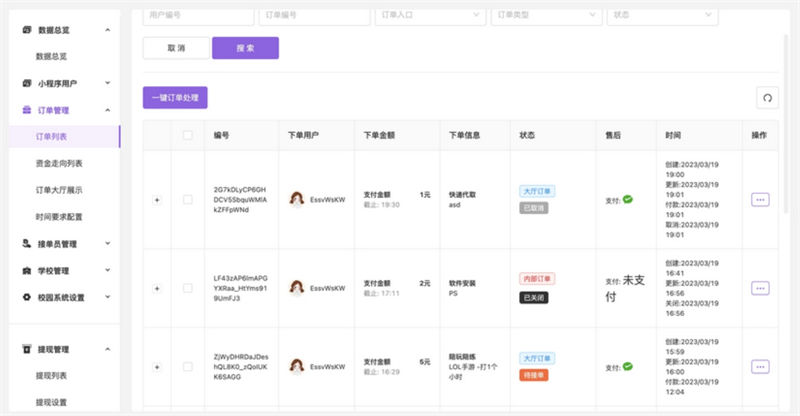This screenshot has height=416, width=800.
Task: Open the 订单类型 dropdown filter
Action: pos(546,15)
